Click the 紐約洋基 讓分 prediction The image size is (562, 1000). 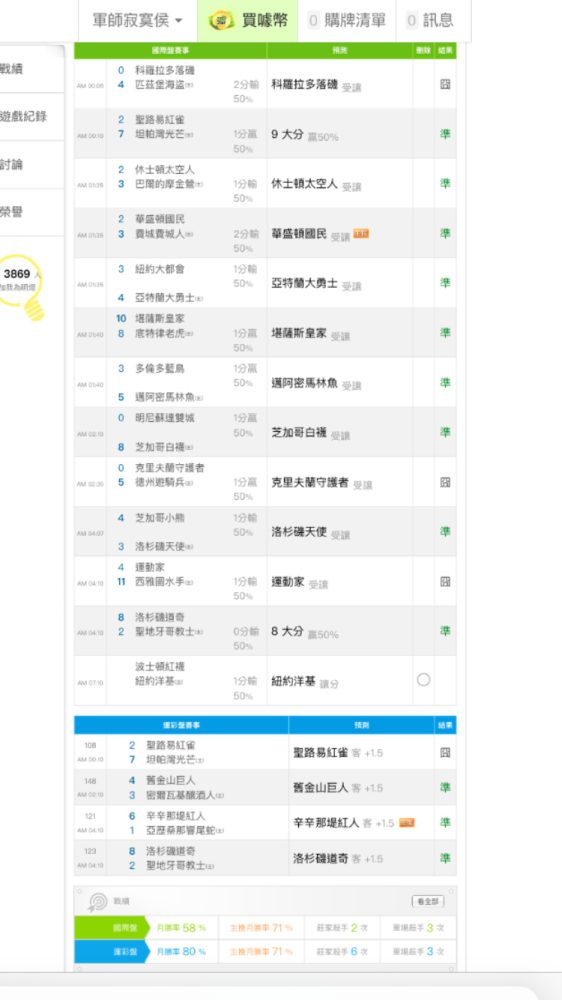click(x=305, y=682)
